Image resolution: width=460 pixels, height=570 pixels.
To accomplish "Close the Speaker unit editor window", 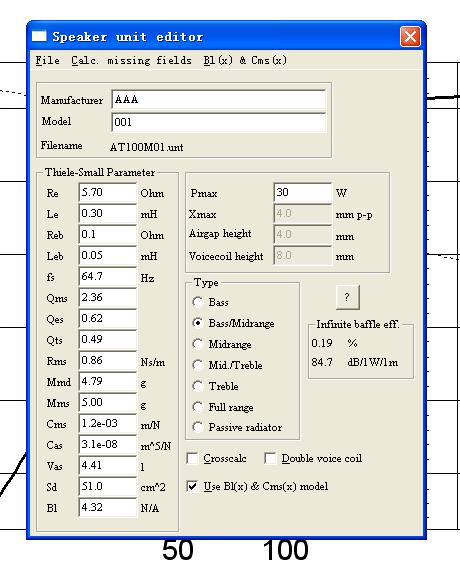I will 410,36.
